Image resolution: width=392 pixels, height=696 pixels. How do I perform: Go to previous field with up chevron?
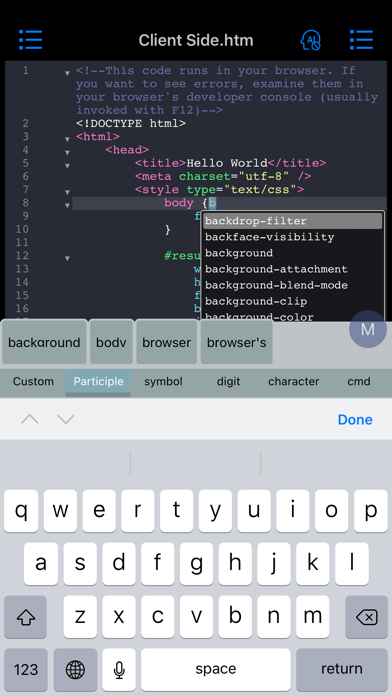(30, 419)
